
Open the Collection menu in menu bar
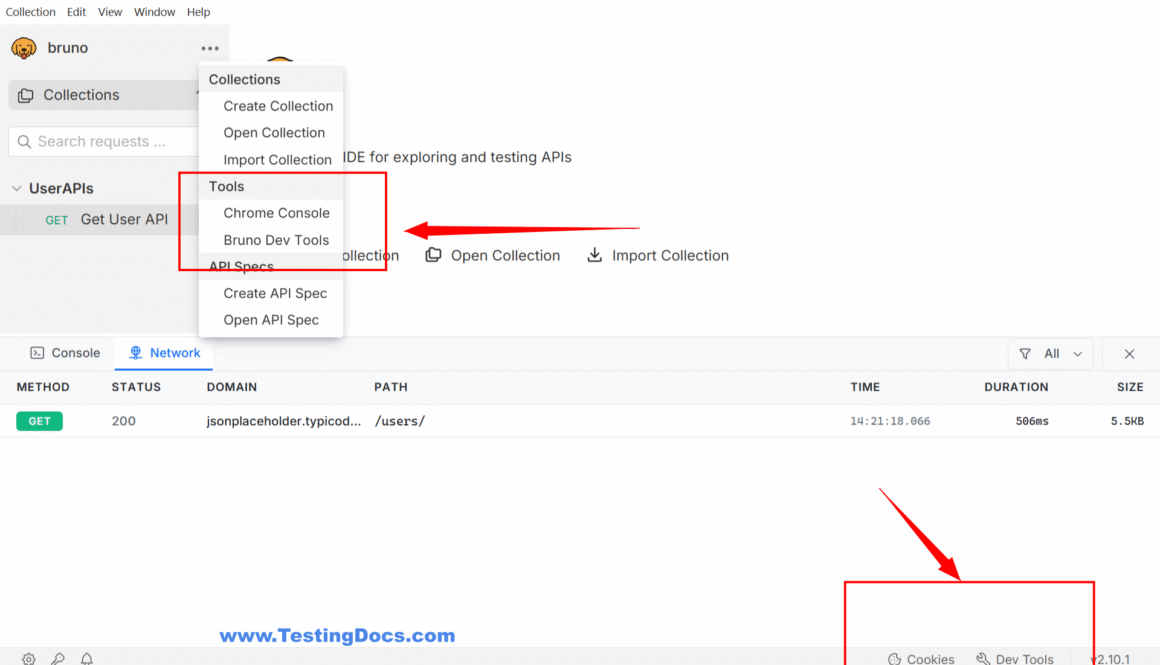tap(30, 12)
